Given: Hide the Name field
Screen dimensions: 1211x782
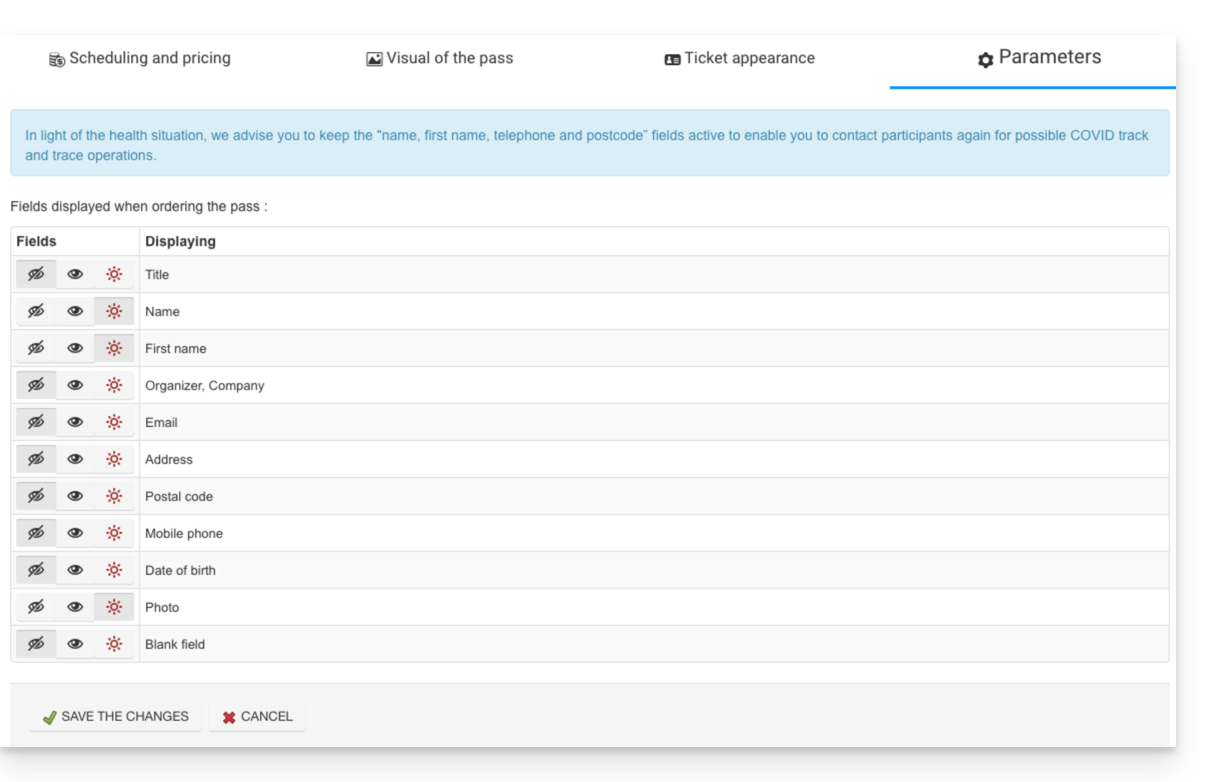Looking at the screenshot, I should pos(36,312).
